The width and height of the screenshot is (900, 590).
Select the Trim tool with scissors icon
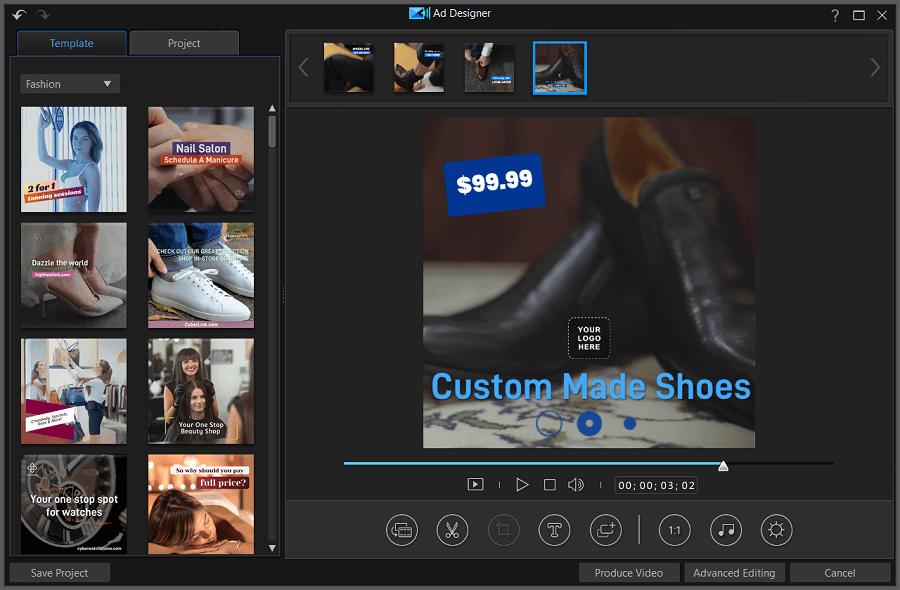pyautogui.click(x=452, y=530)
